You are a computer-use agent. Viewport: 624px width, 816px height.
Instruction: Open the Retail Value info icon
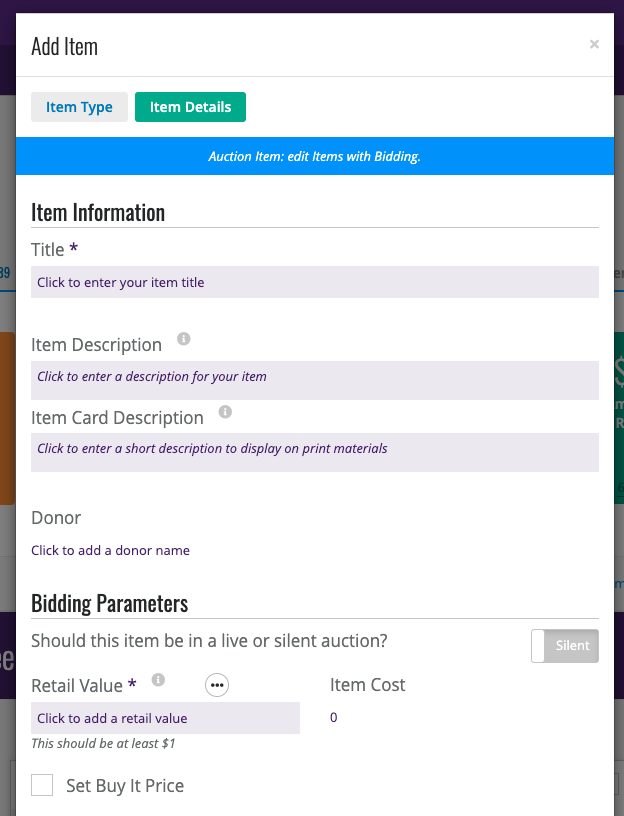point(158,680)
